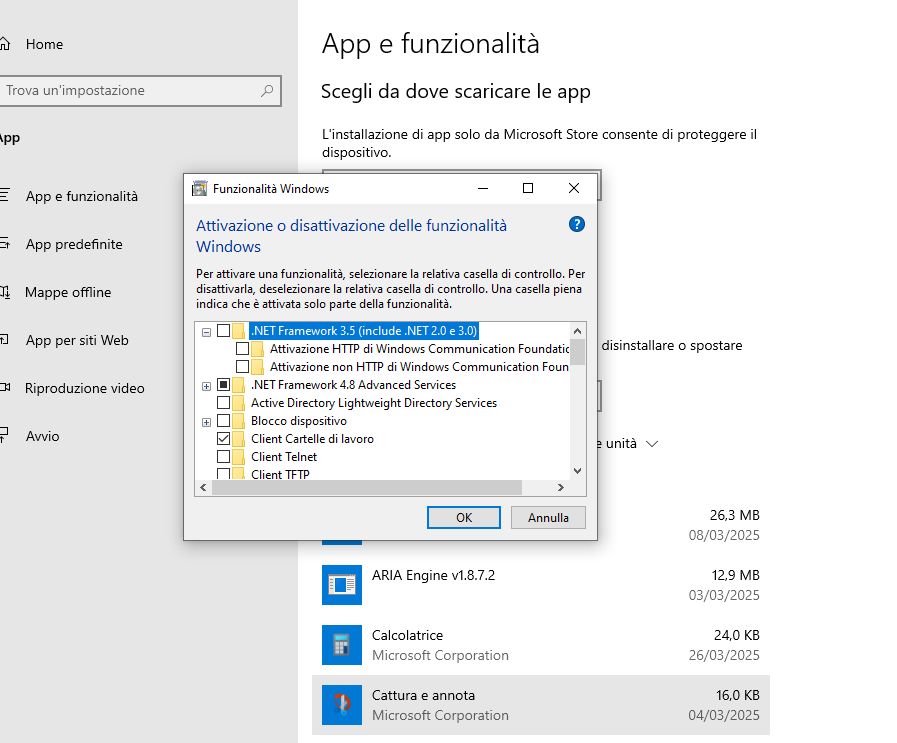Select the Client Cartelle di lavoro label

click(x=312, y=439)
